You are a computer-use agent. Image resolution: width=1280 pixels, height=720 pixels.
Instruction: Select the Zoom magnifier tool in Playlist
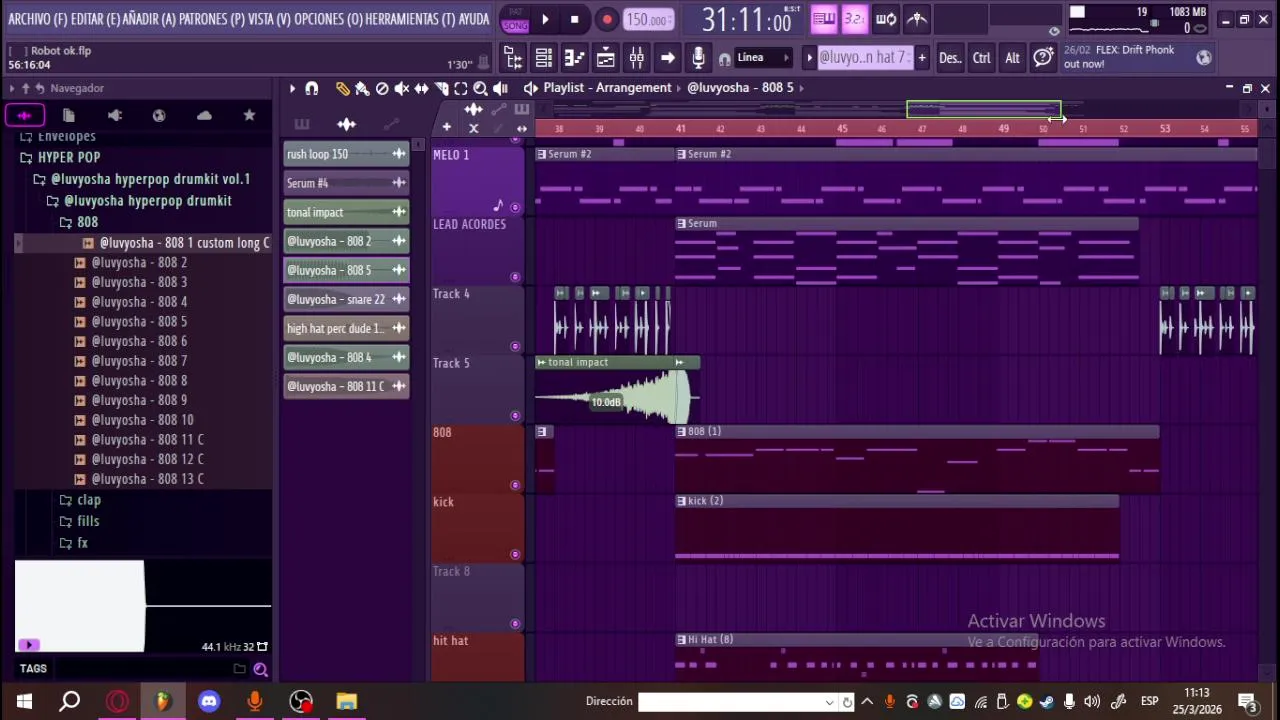tap(480, 88)
